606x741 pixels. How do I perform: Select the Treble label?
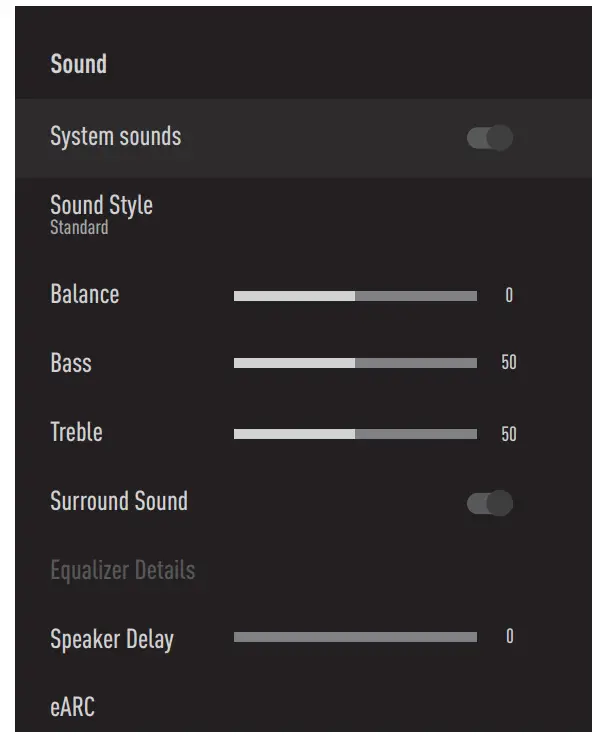[76, 432]
